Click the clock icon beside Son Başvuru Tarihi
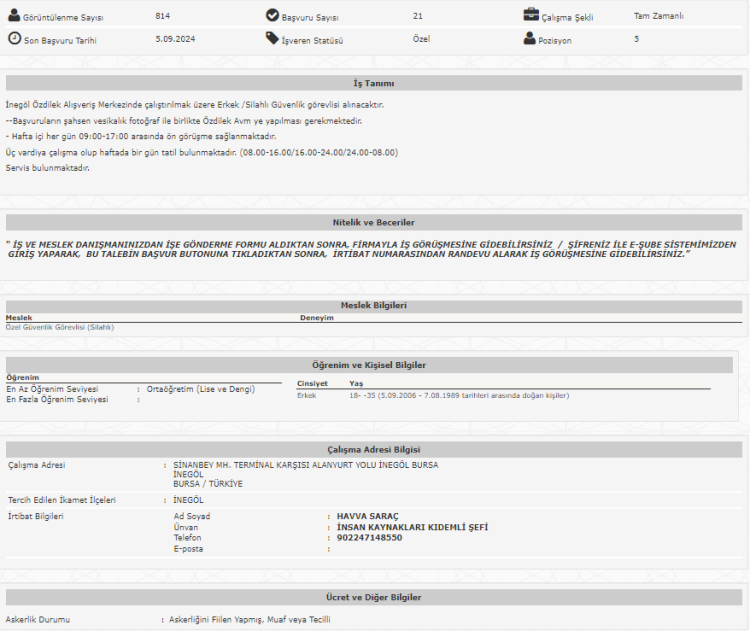Image resolution: width=750 pixels, height=631 pixels. coord(14,38)
